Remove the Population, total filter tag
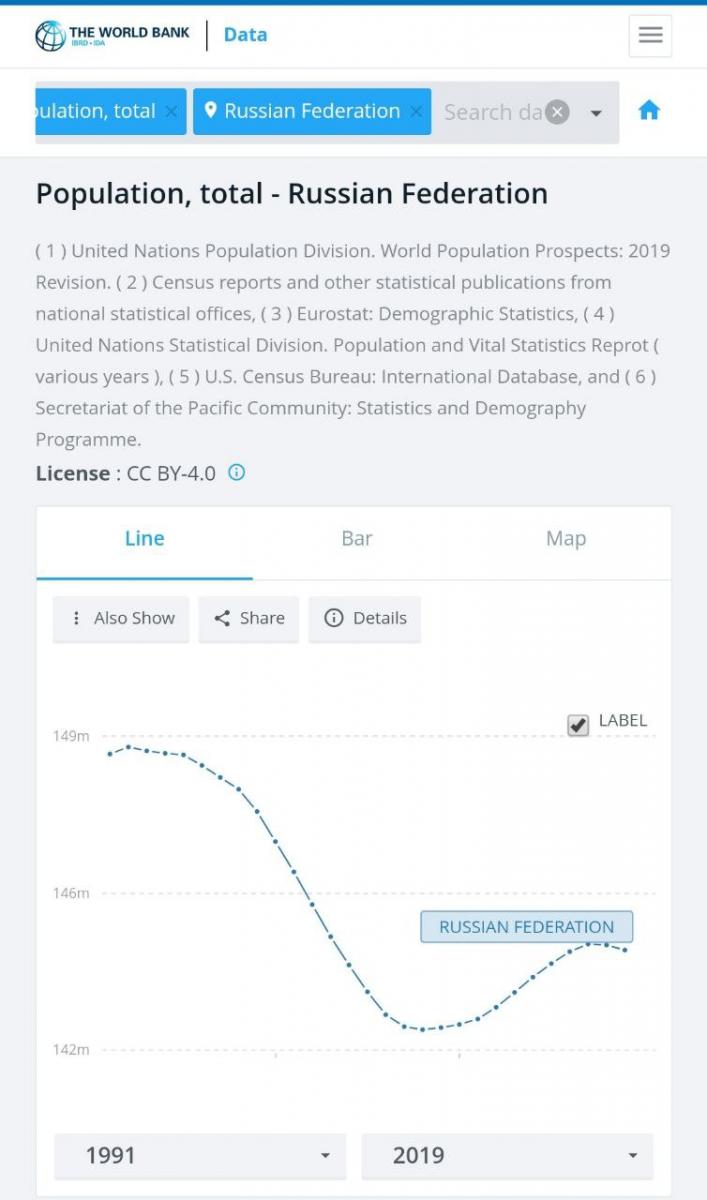The height and width of the screenshot is (1200, 707). coord(172,112)
